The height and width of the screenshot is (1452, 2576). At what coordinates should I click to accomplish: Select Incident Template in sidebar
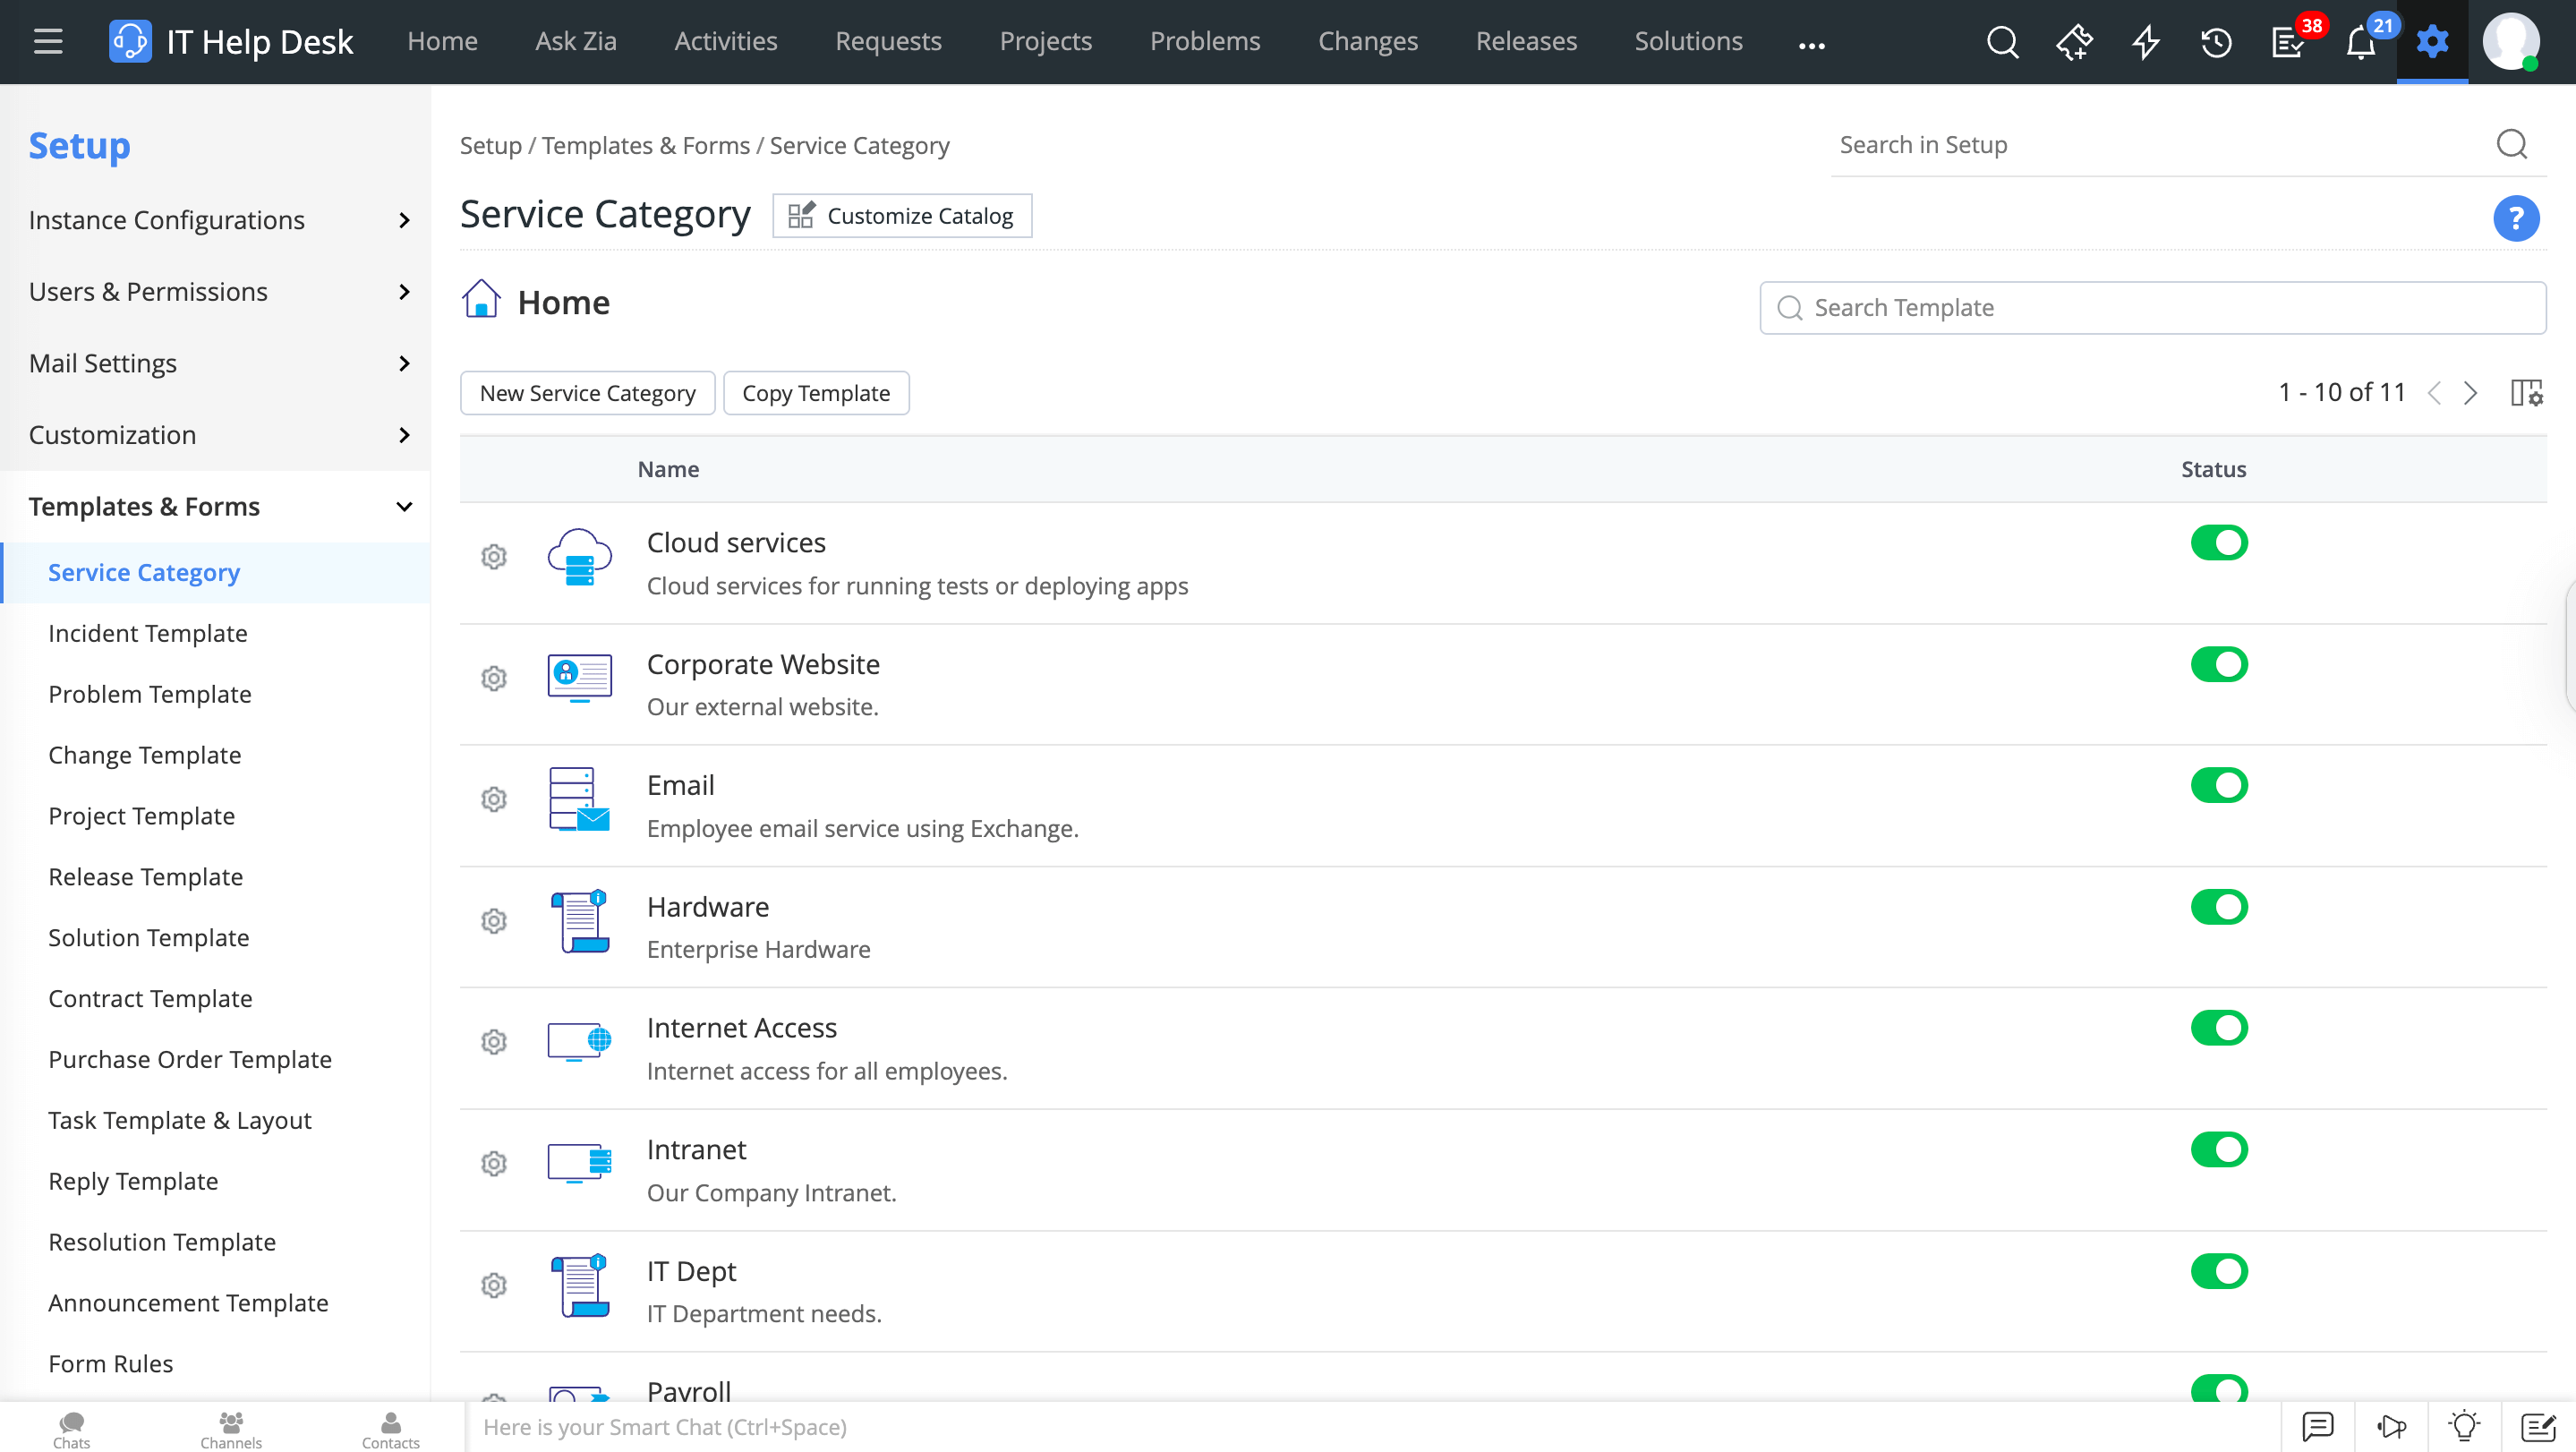[x=148, y=633]
